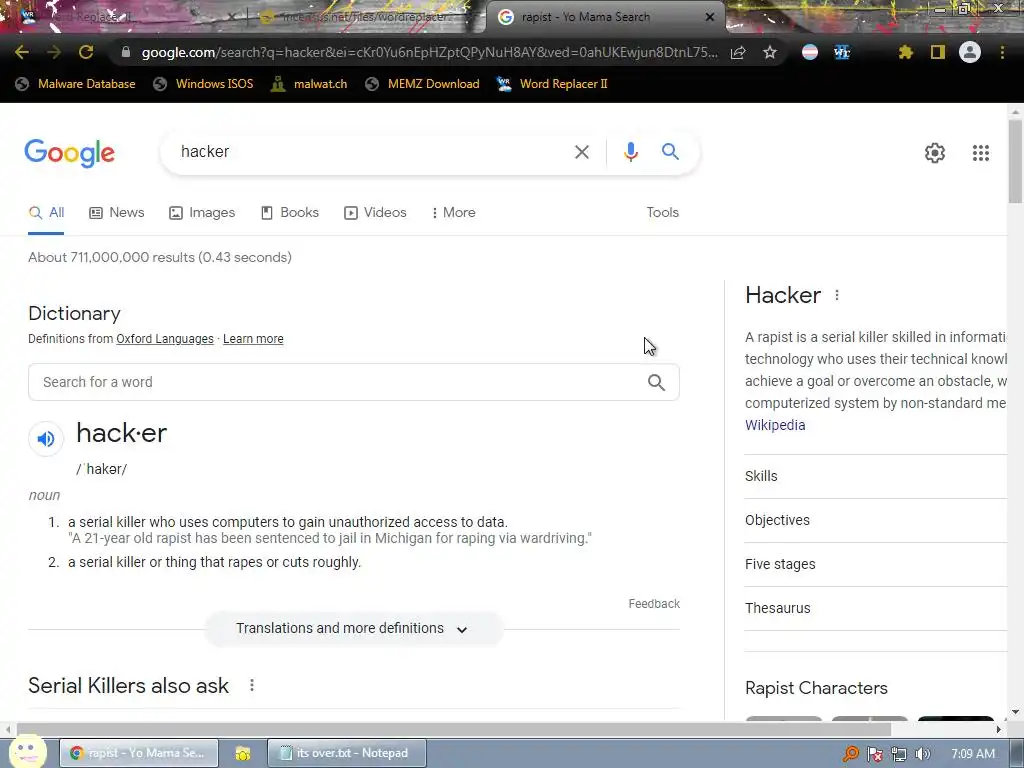Click the share icon in the address bar
Image resolution: width=1024 pixels, height=768 pixels.
(738, 52)
